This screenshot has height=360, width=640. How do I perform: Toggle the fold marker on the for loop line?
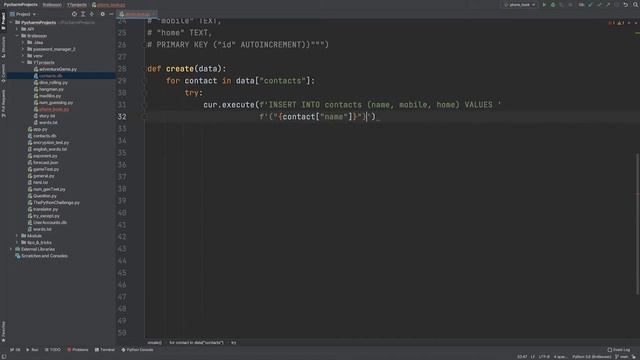pyautogui.click(x=145, y=81)
